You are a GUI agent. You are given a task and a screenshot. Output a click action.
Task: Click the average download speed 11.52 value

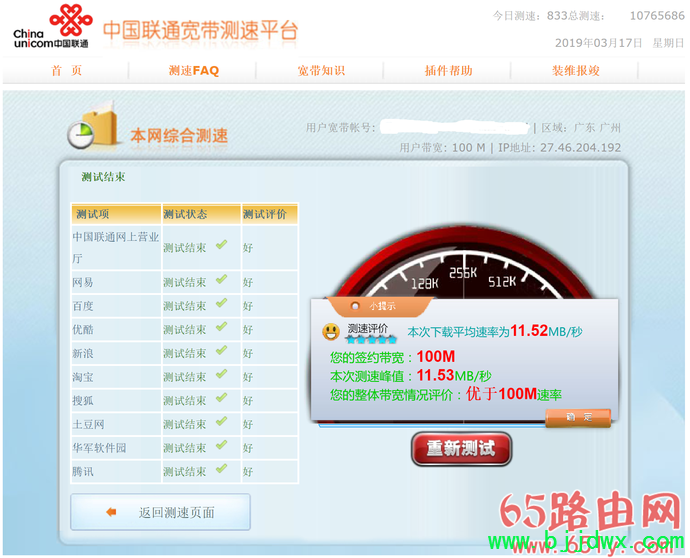(529, 331)
